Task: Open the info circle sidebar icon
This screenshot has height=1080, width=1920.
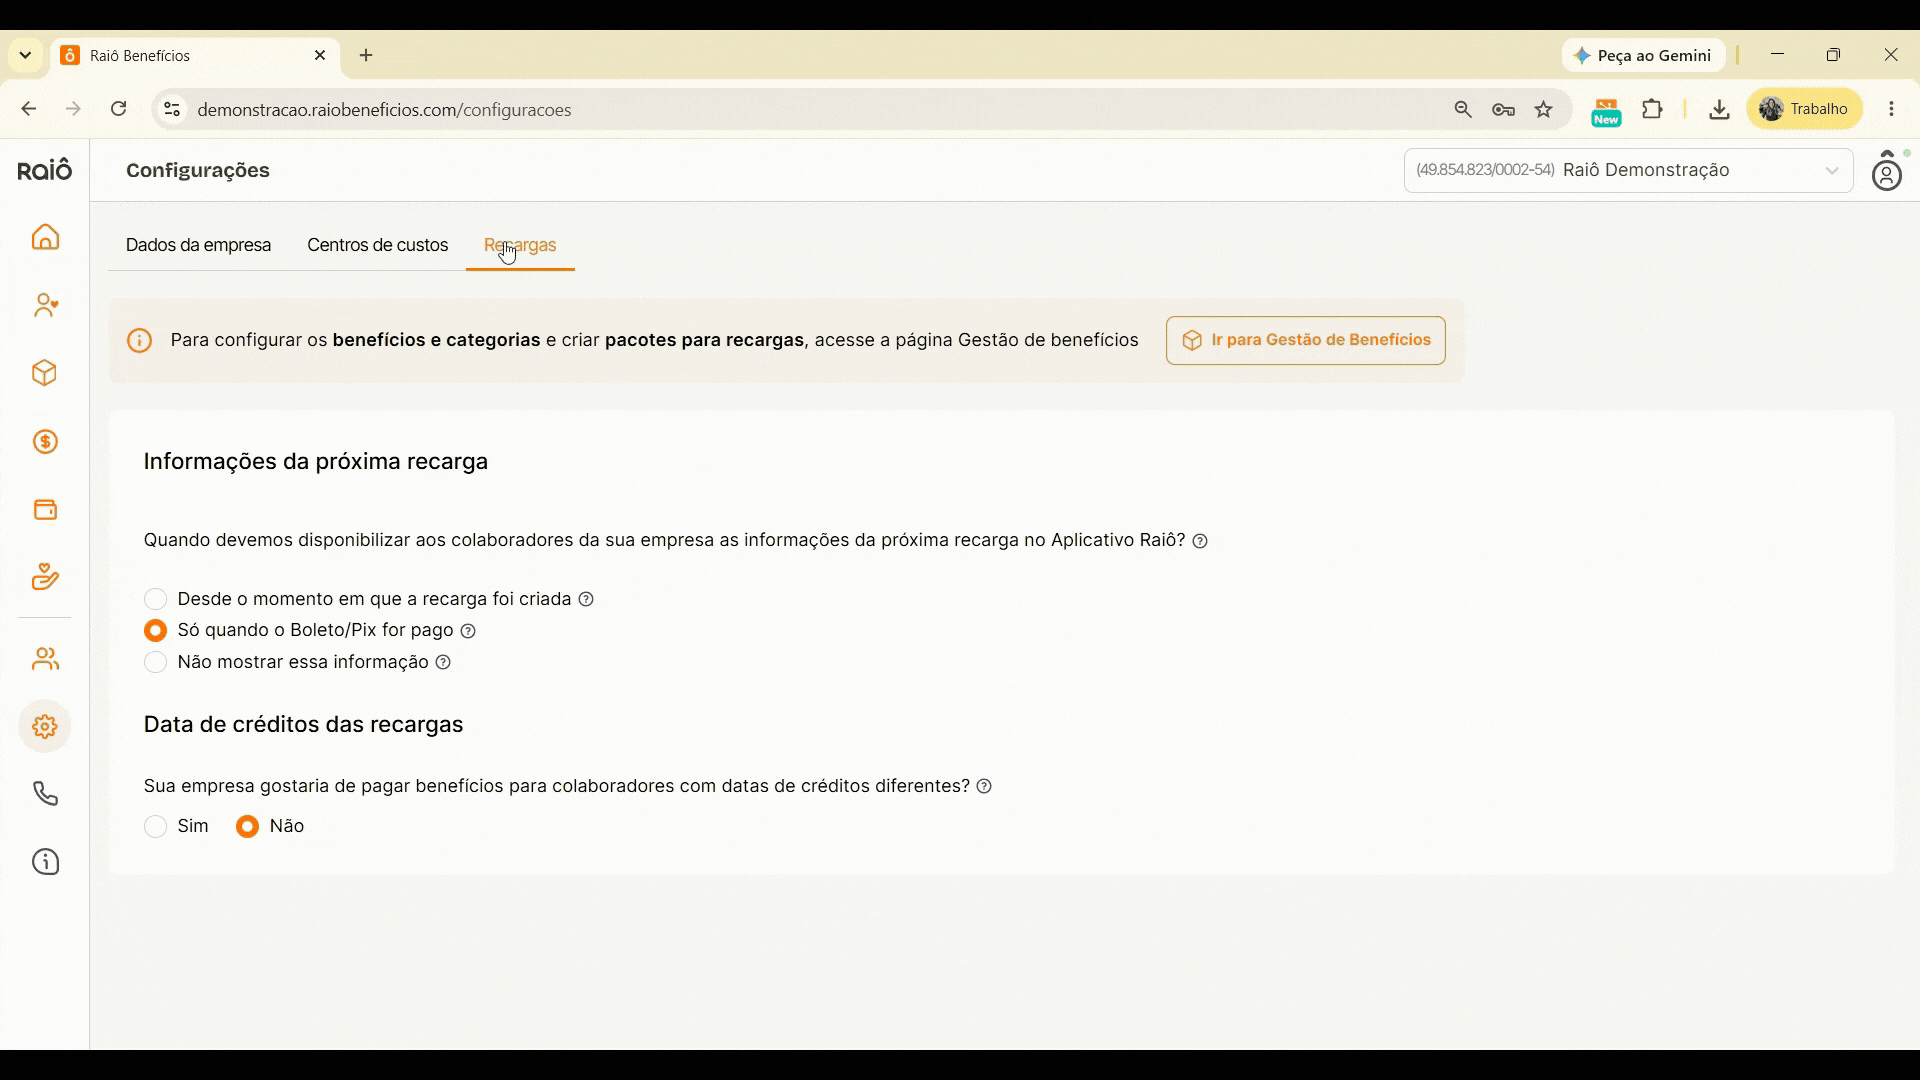Action: coord(45,862)
